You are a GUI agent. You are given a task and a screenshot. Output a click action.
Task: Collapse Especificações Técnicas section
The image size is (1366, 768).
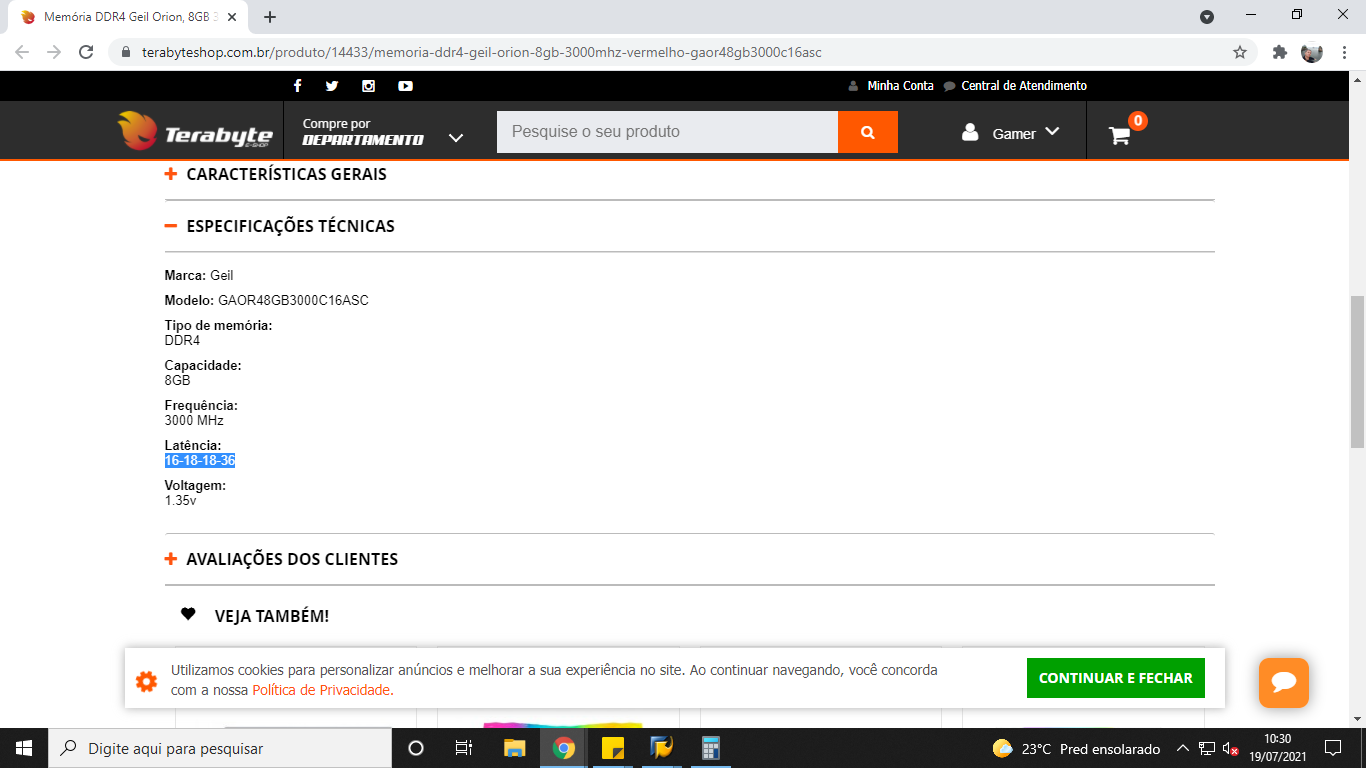pyautogui.click(x=280, y=226)
